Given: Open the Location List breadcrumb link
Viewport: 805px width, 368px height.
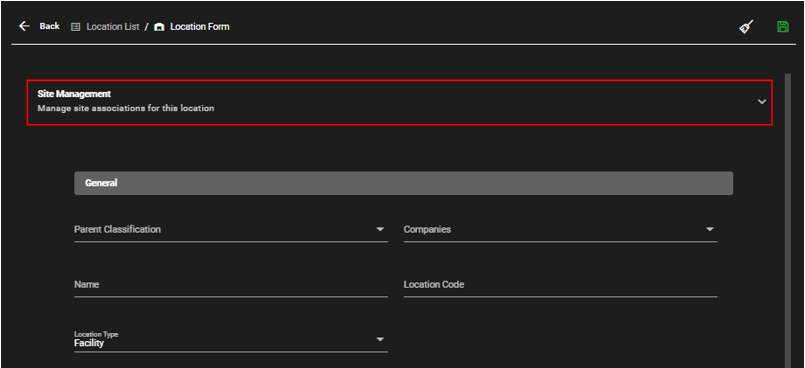Looking at the screenshot, I should 113,27.
